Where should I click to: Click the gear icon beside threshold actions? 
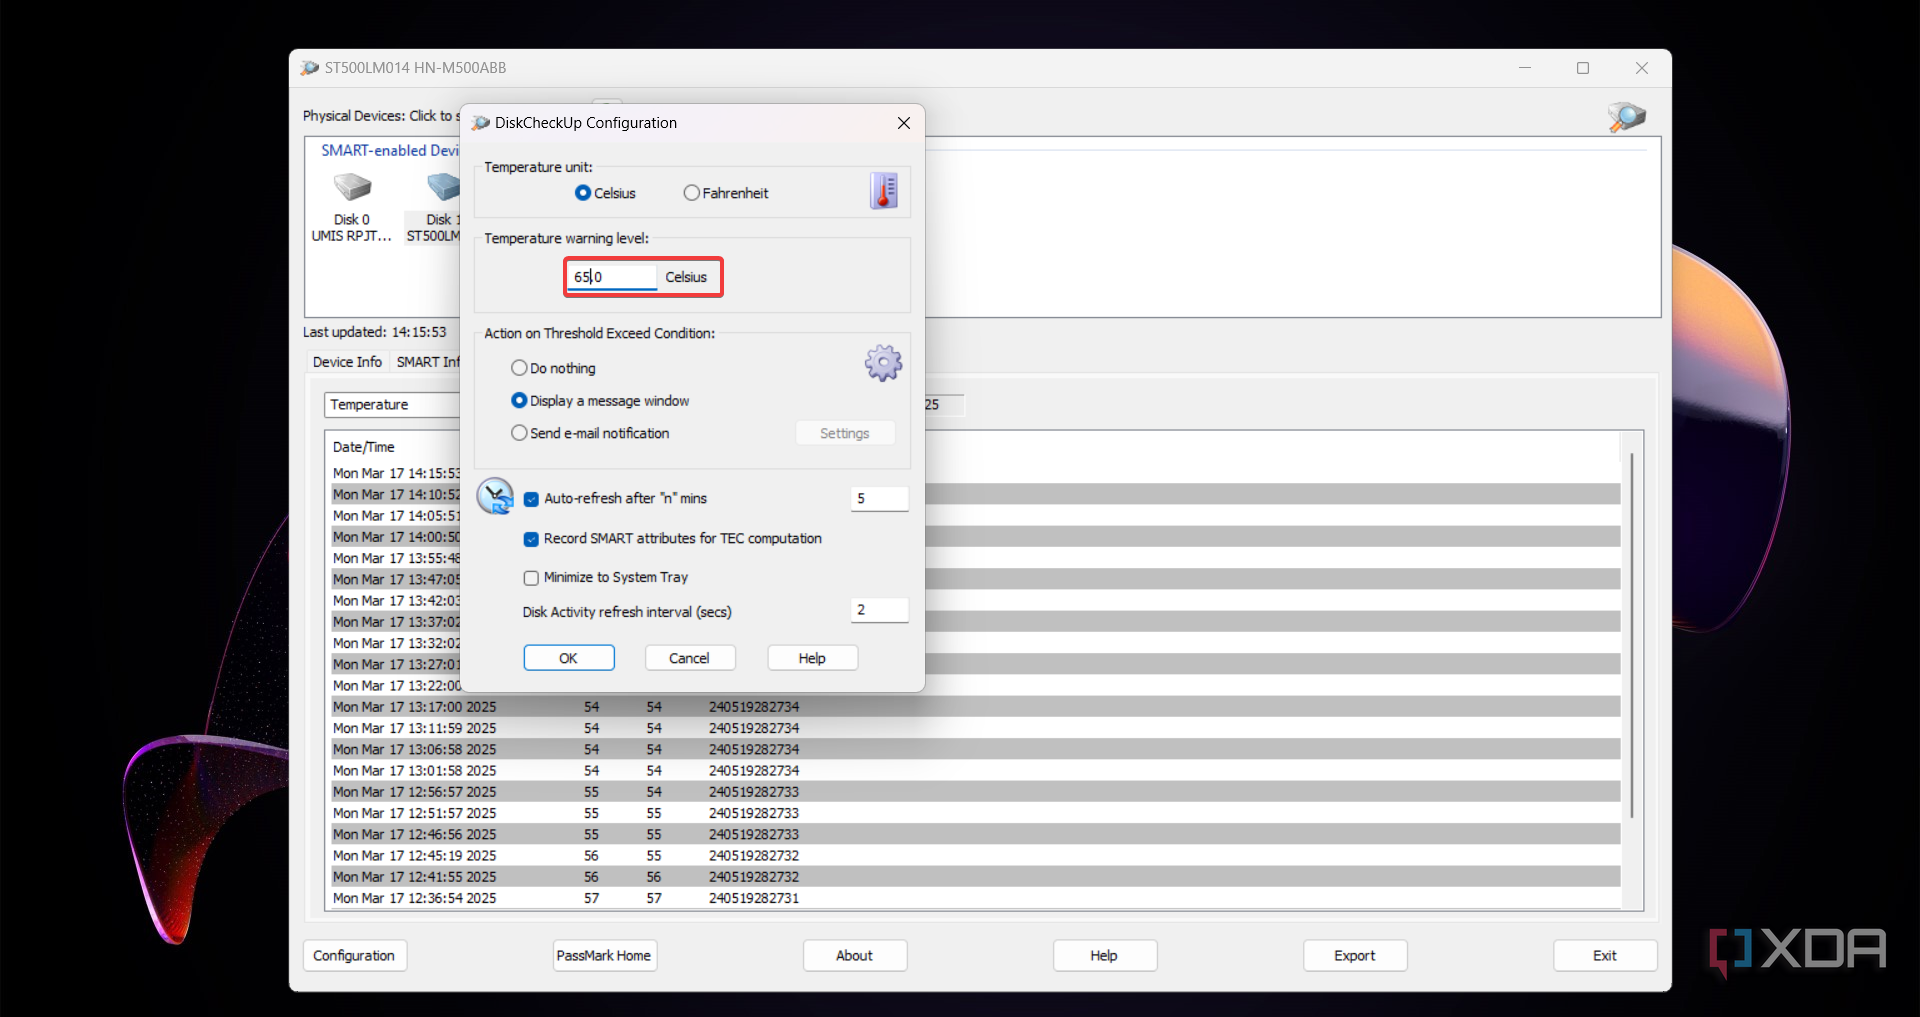click(883, 363)
